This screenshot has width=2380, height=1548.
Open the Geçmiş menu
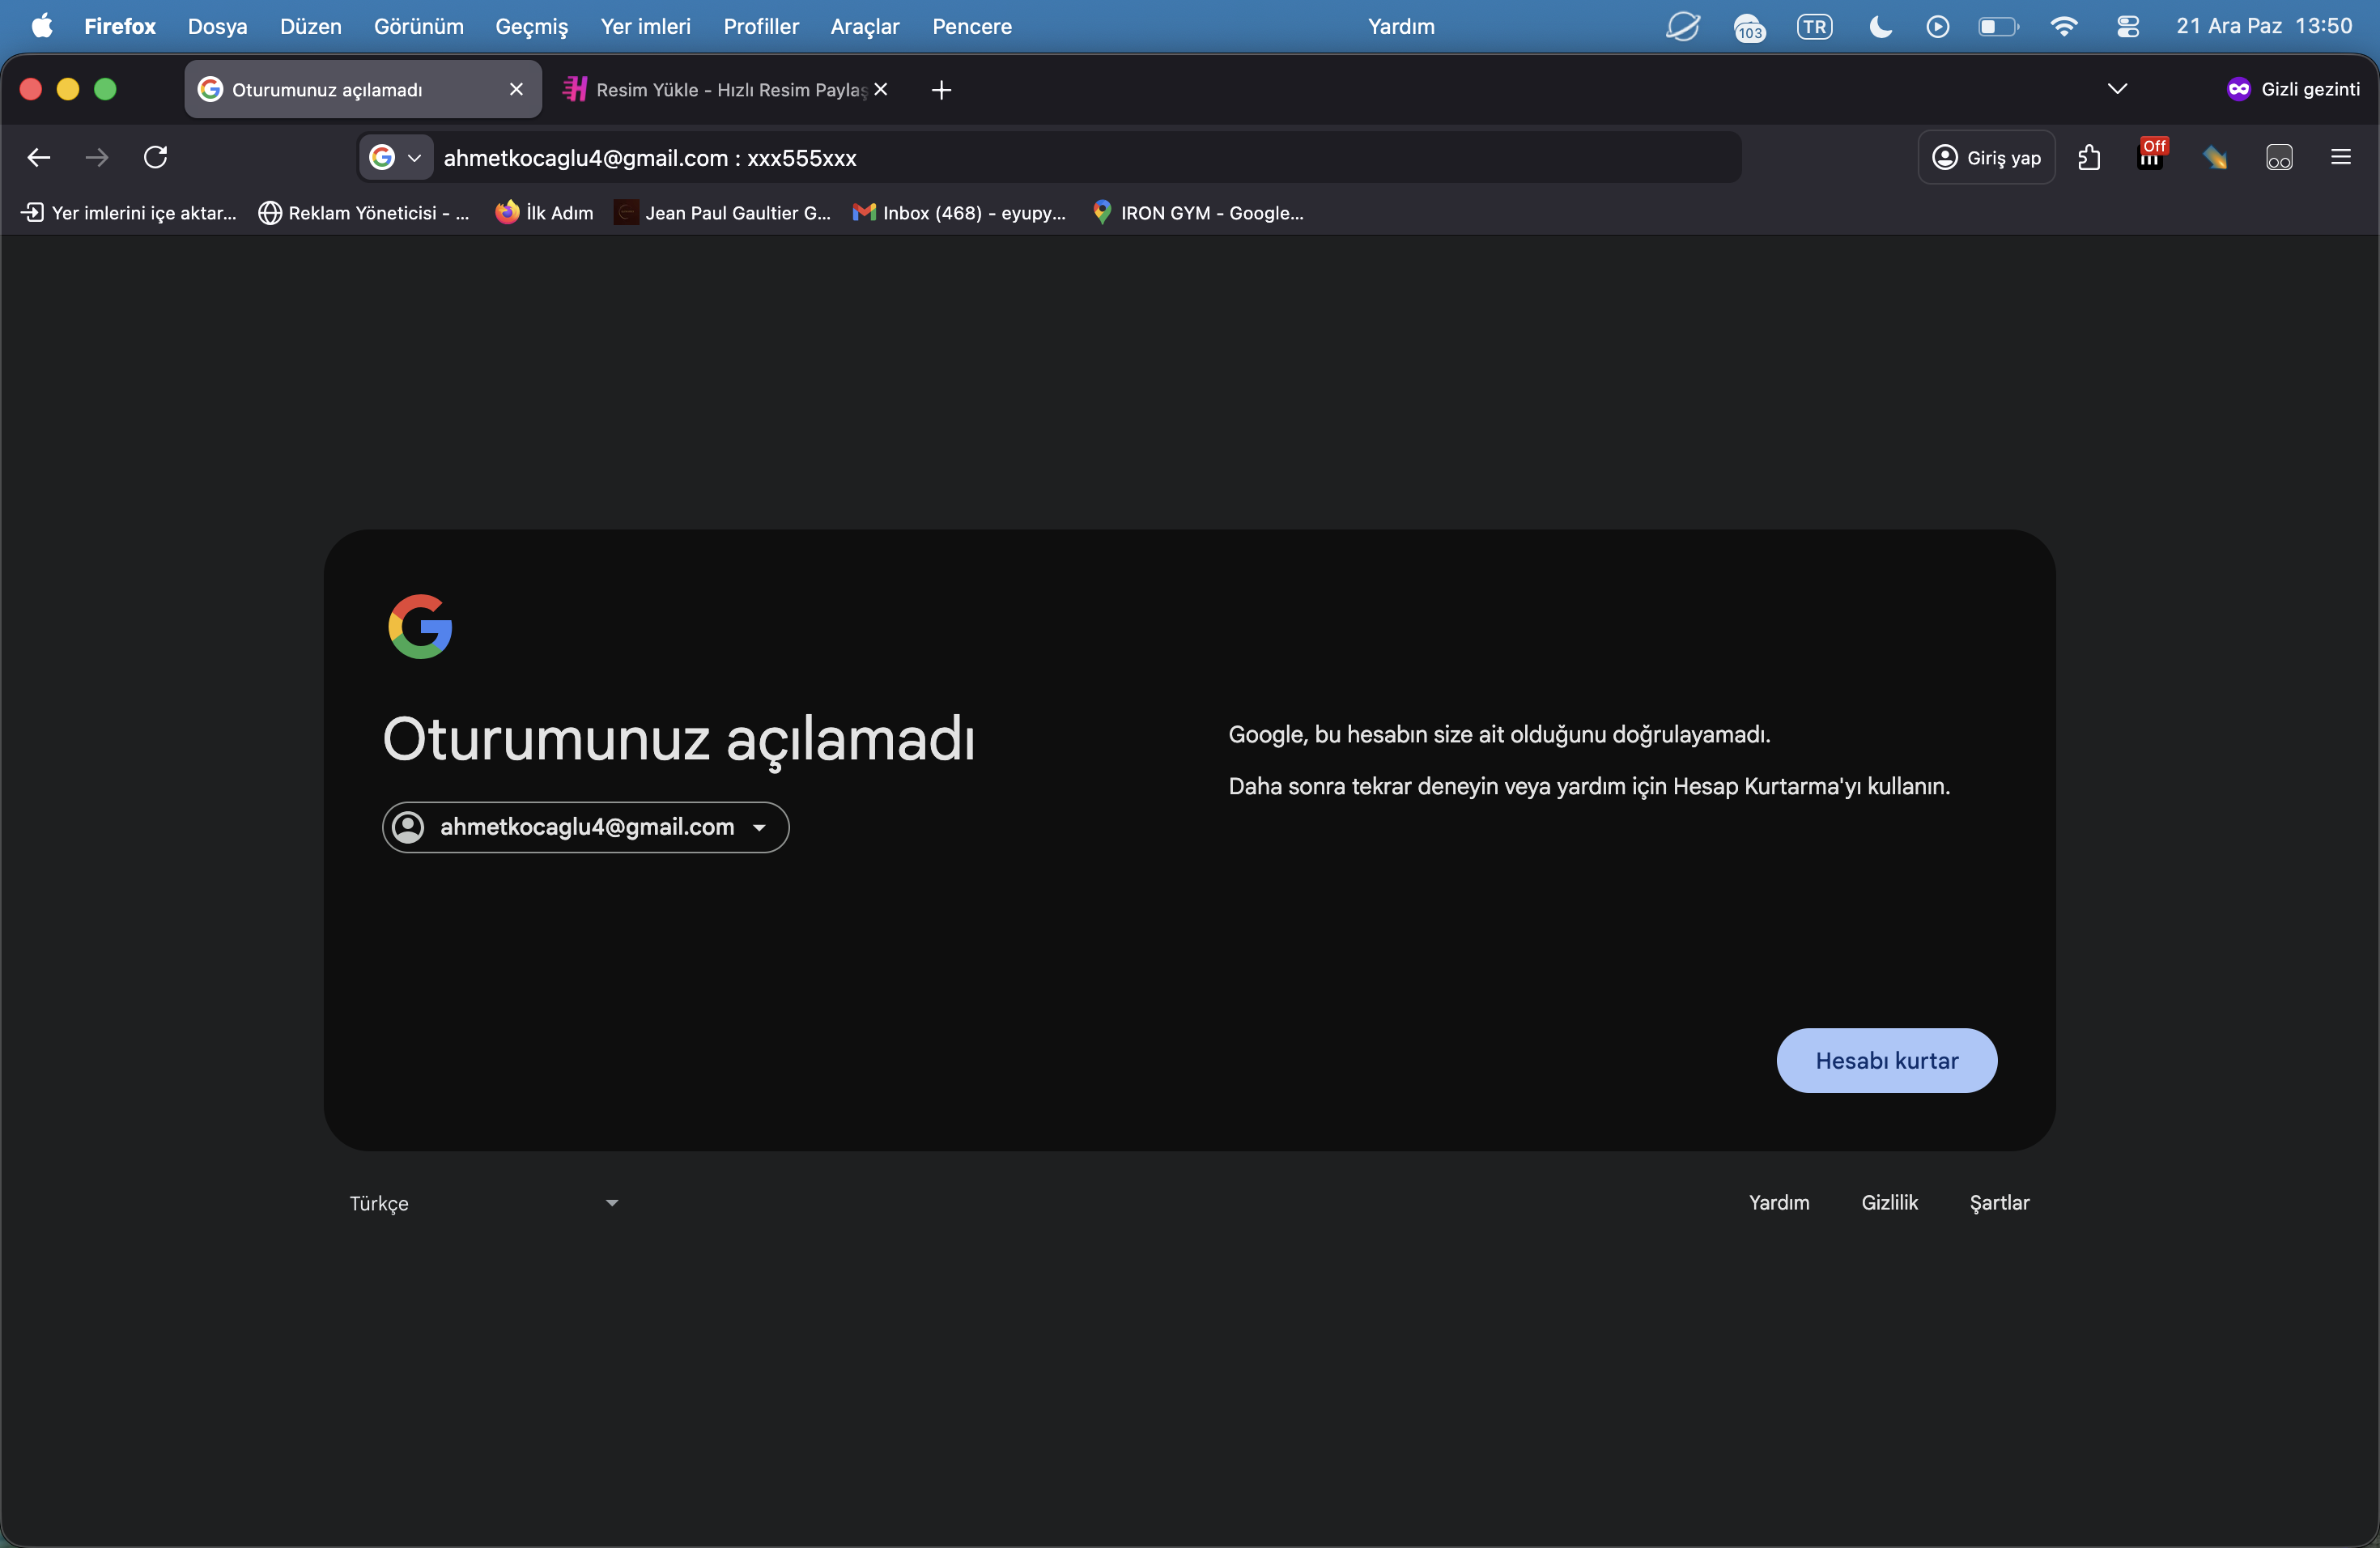pyautogui.click(x=532, y=26)
